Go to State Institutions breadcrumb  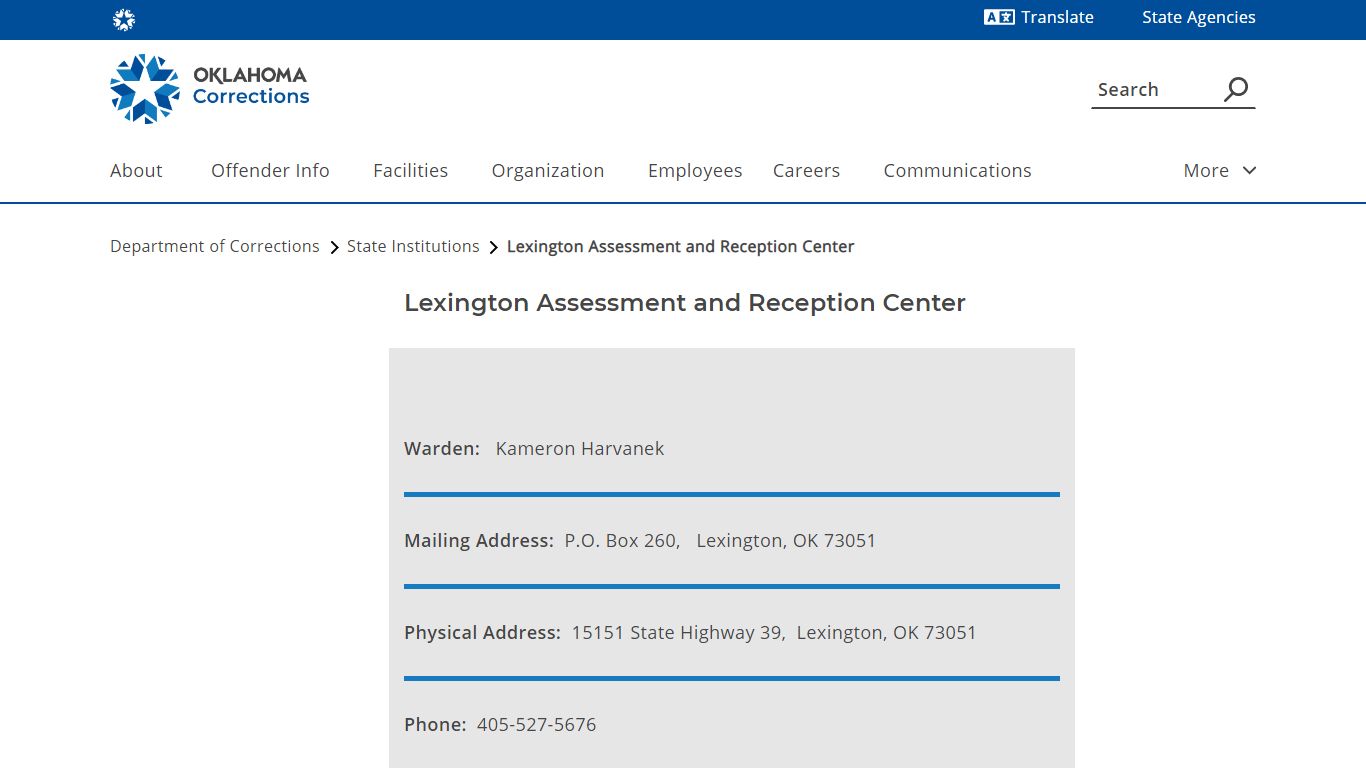pos(413,246)
